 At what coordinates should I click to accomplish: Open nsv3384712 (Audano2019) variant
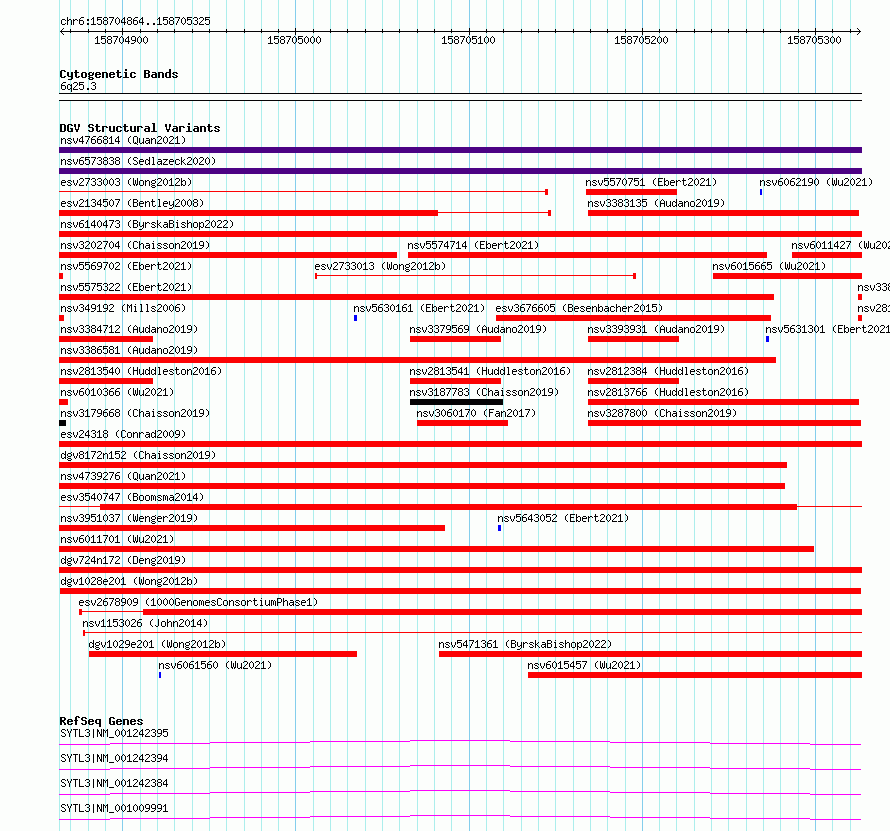click(x=106, y=339)
